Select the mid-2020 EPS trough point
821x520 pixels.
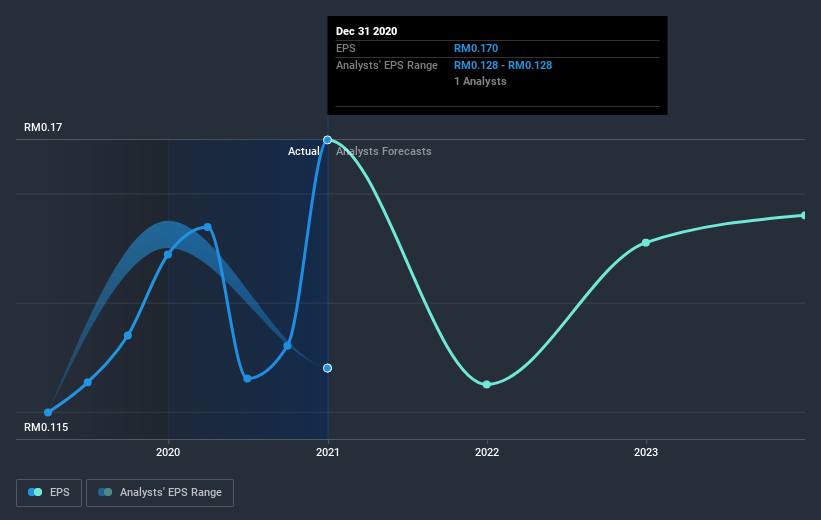tap(247, 378)
